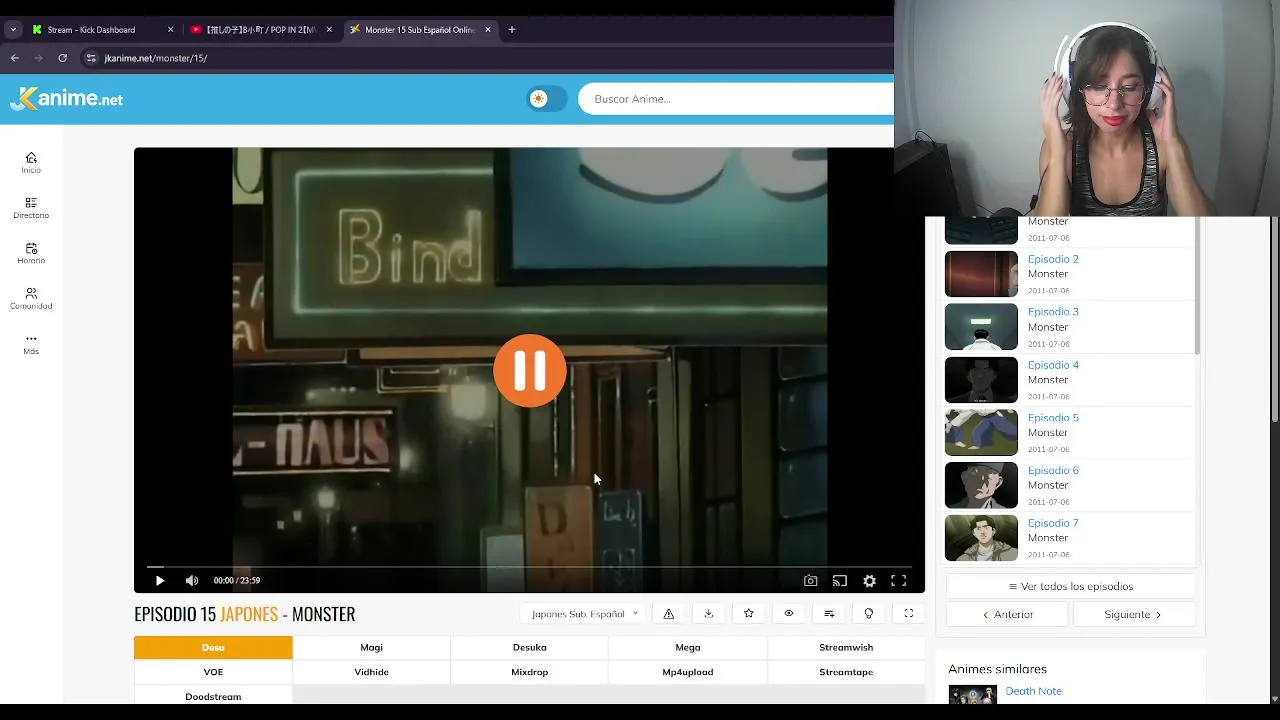The image size is (1280, 720).
Task: Open the Comunidad sidebar icon
Action: (x=31, y=293)
